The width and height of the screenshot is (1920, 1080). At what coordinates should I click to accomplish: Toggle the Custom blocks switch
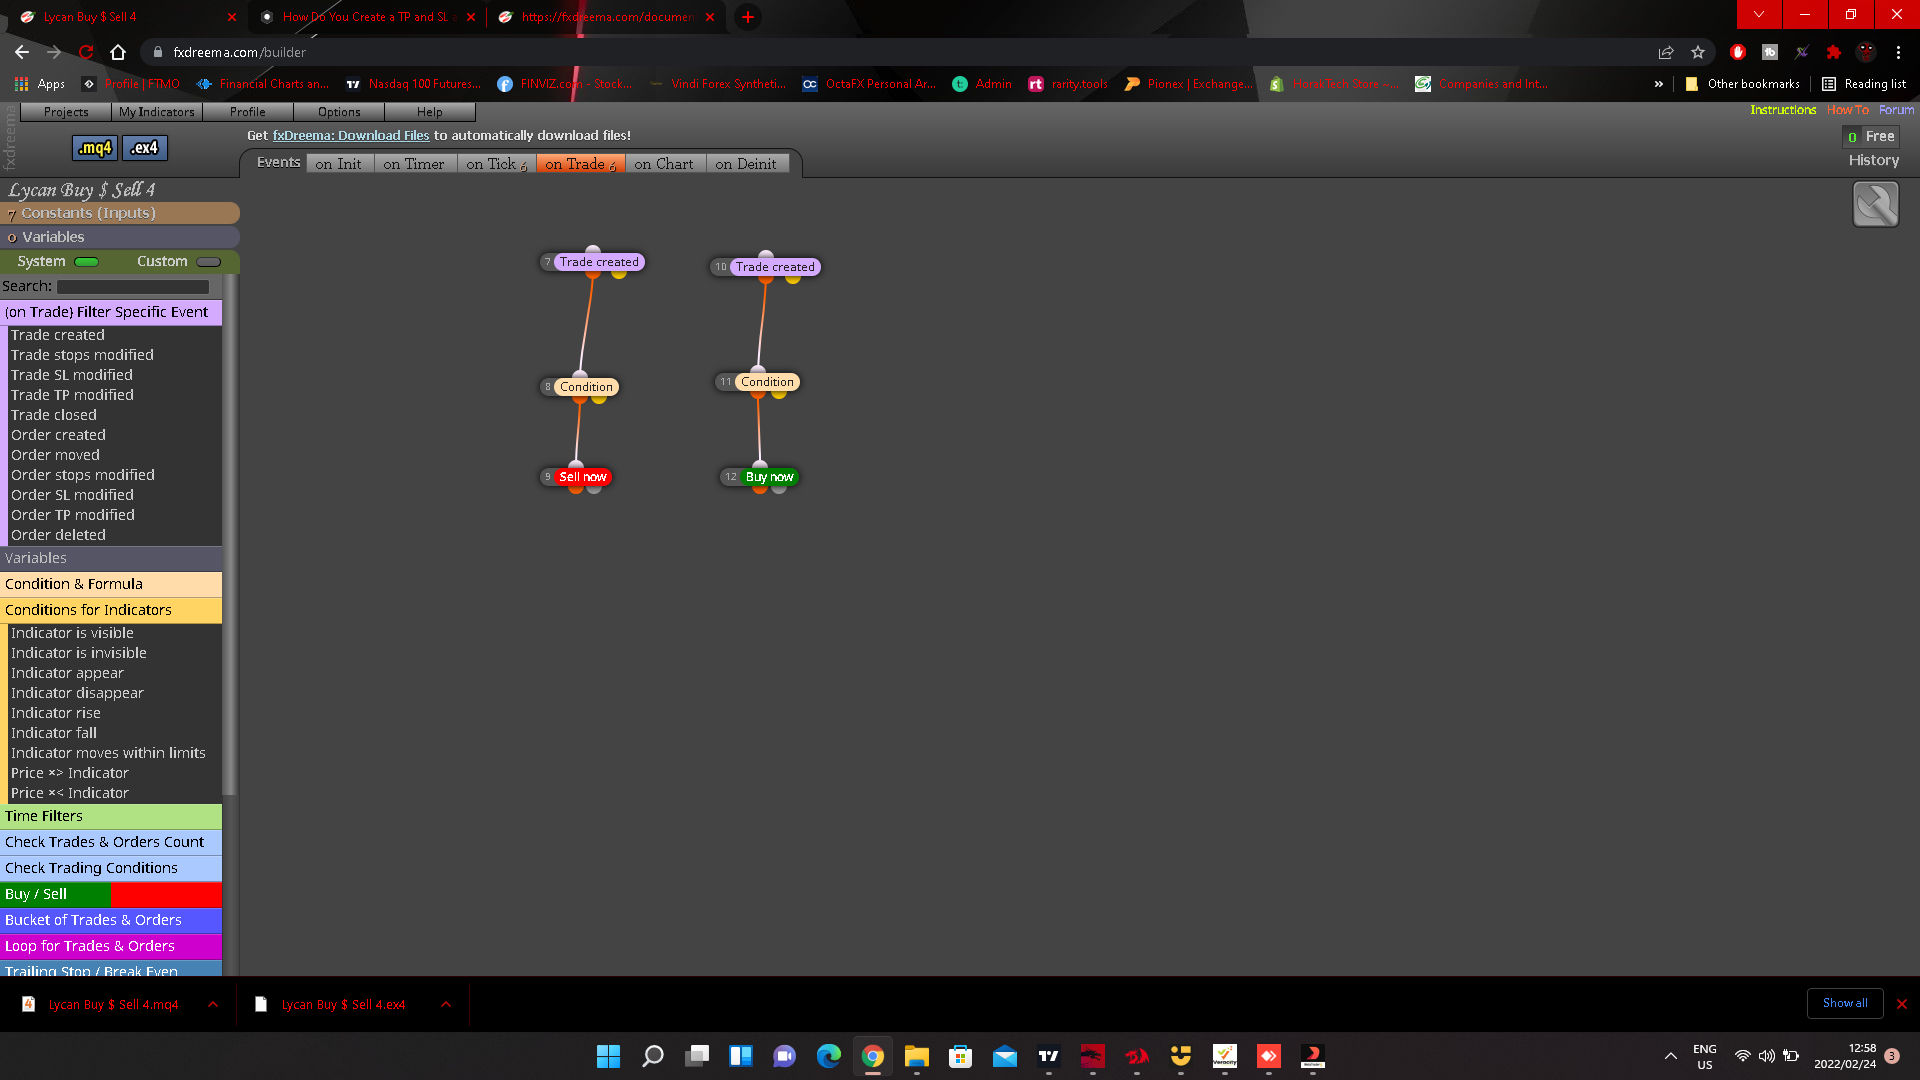[208, 262]
